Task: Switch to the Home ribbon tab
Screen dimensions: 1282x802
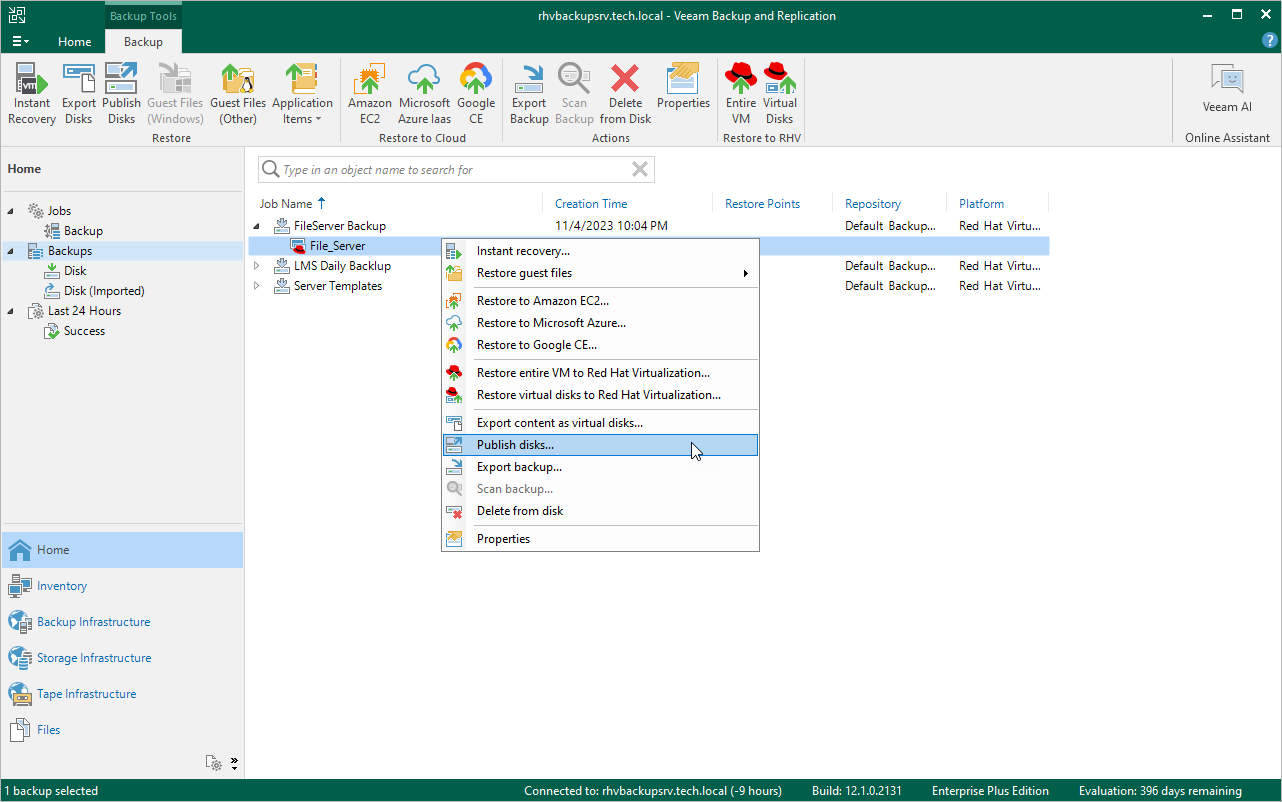Action: tap(74, 42)
